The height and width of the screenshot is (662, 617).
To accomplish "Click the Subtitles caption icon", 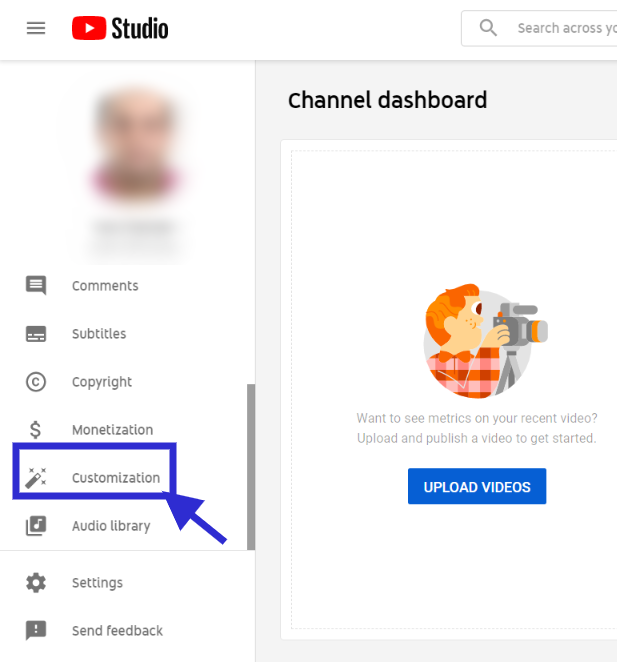I will [36, 334].
